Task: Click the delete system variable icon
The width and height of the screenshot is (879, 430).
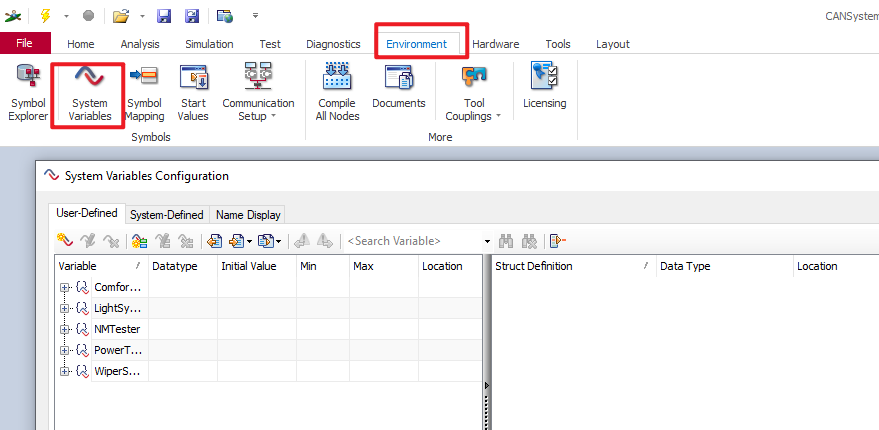Action: click(x=111, y=241)
